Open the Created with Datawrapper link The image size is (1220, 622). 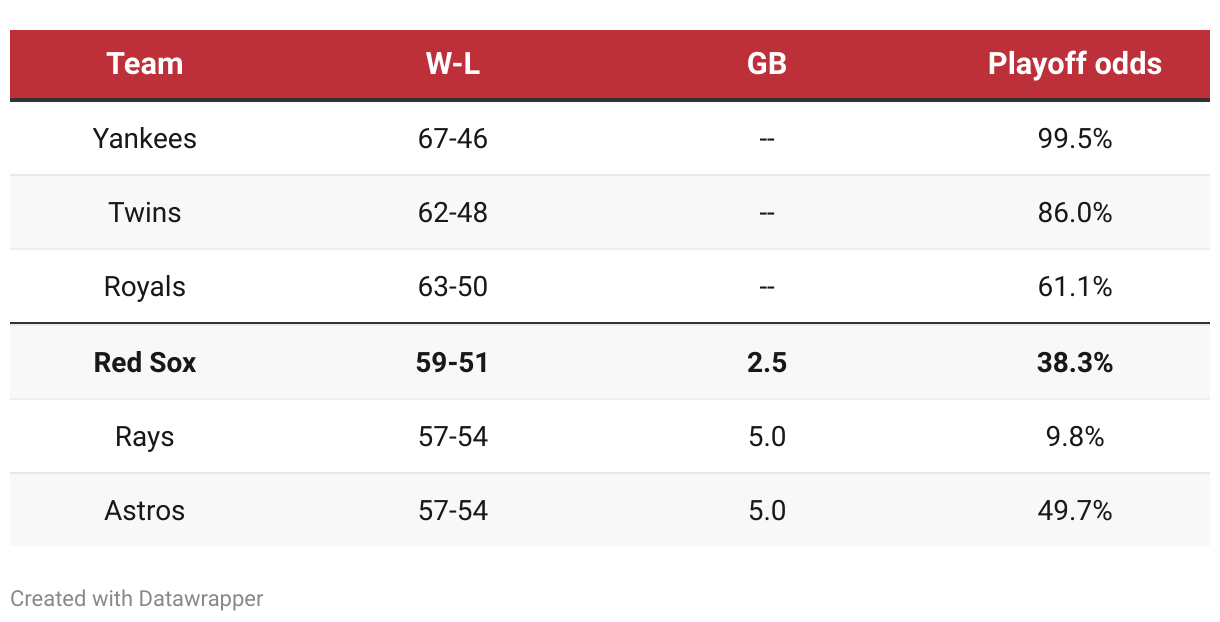[x=137, y=599]
